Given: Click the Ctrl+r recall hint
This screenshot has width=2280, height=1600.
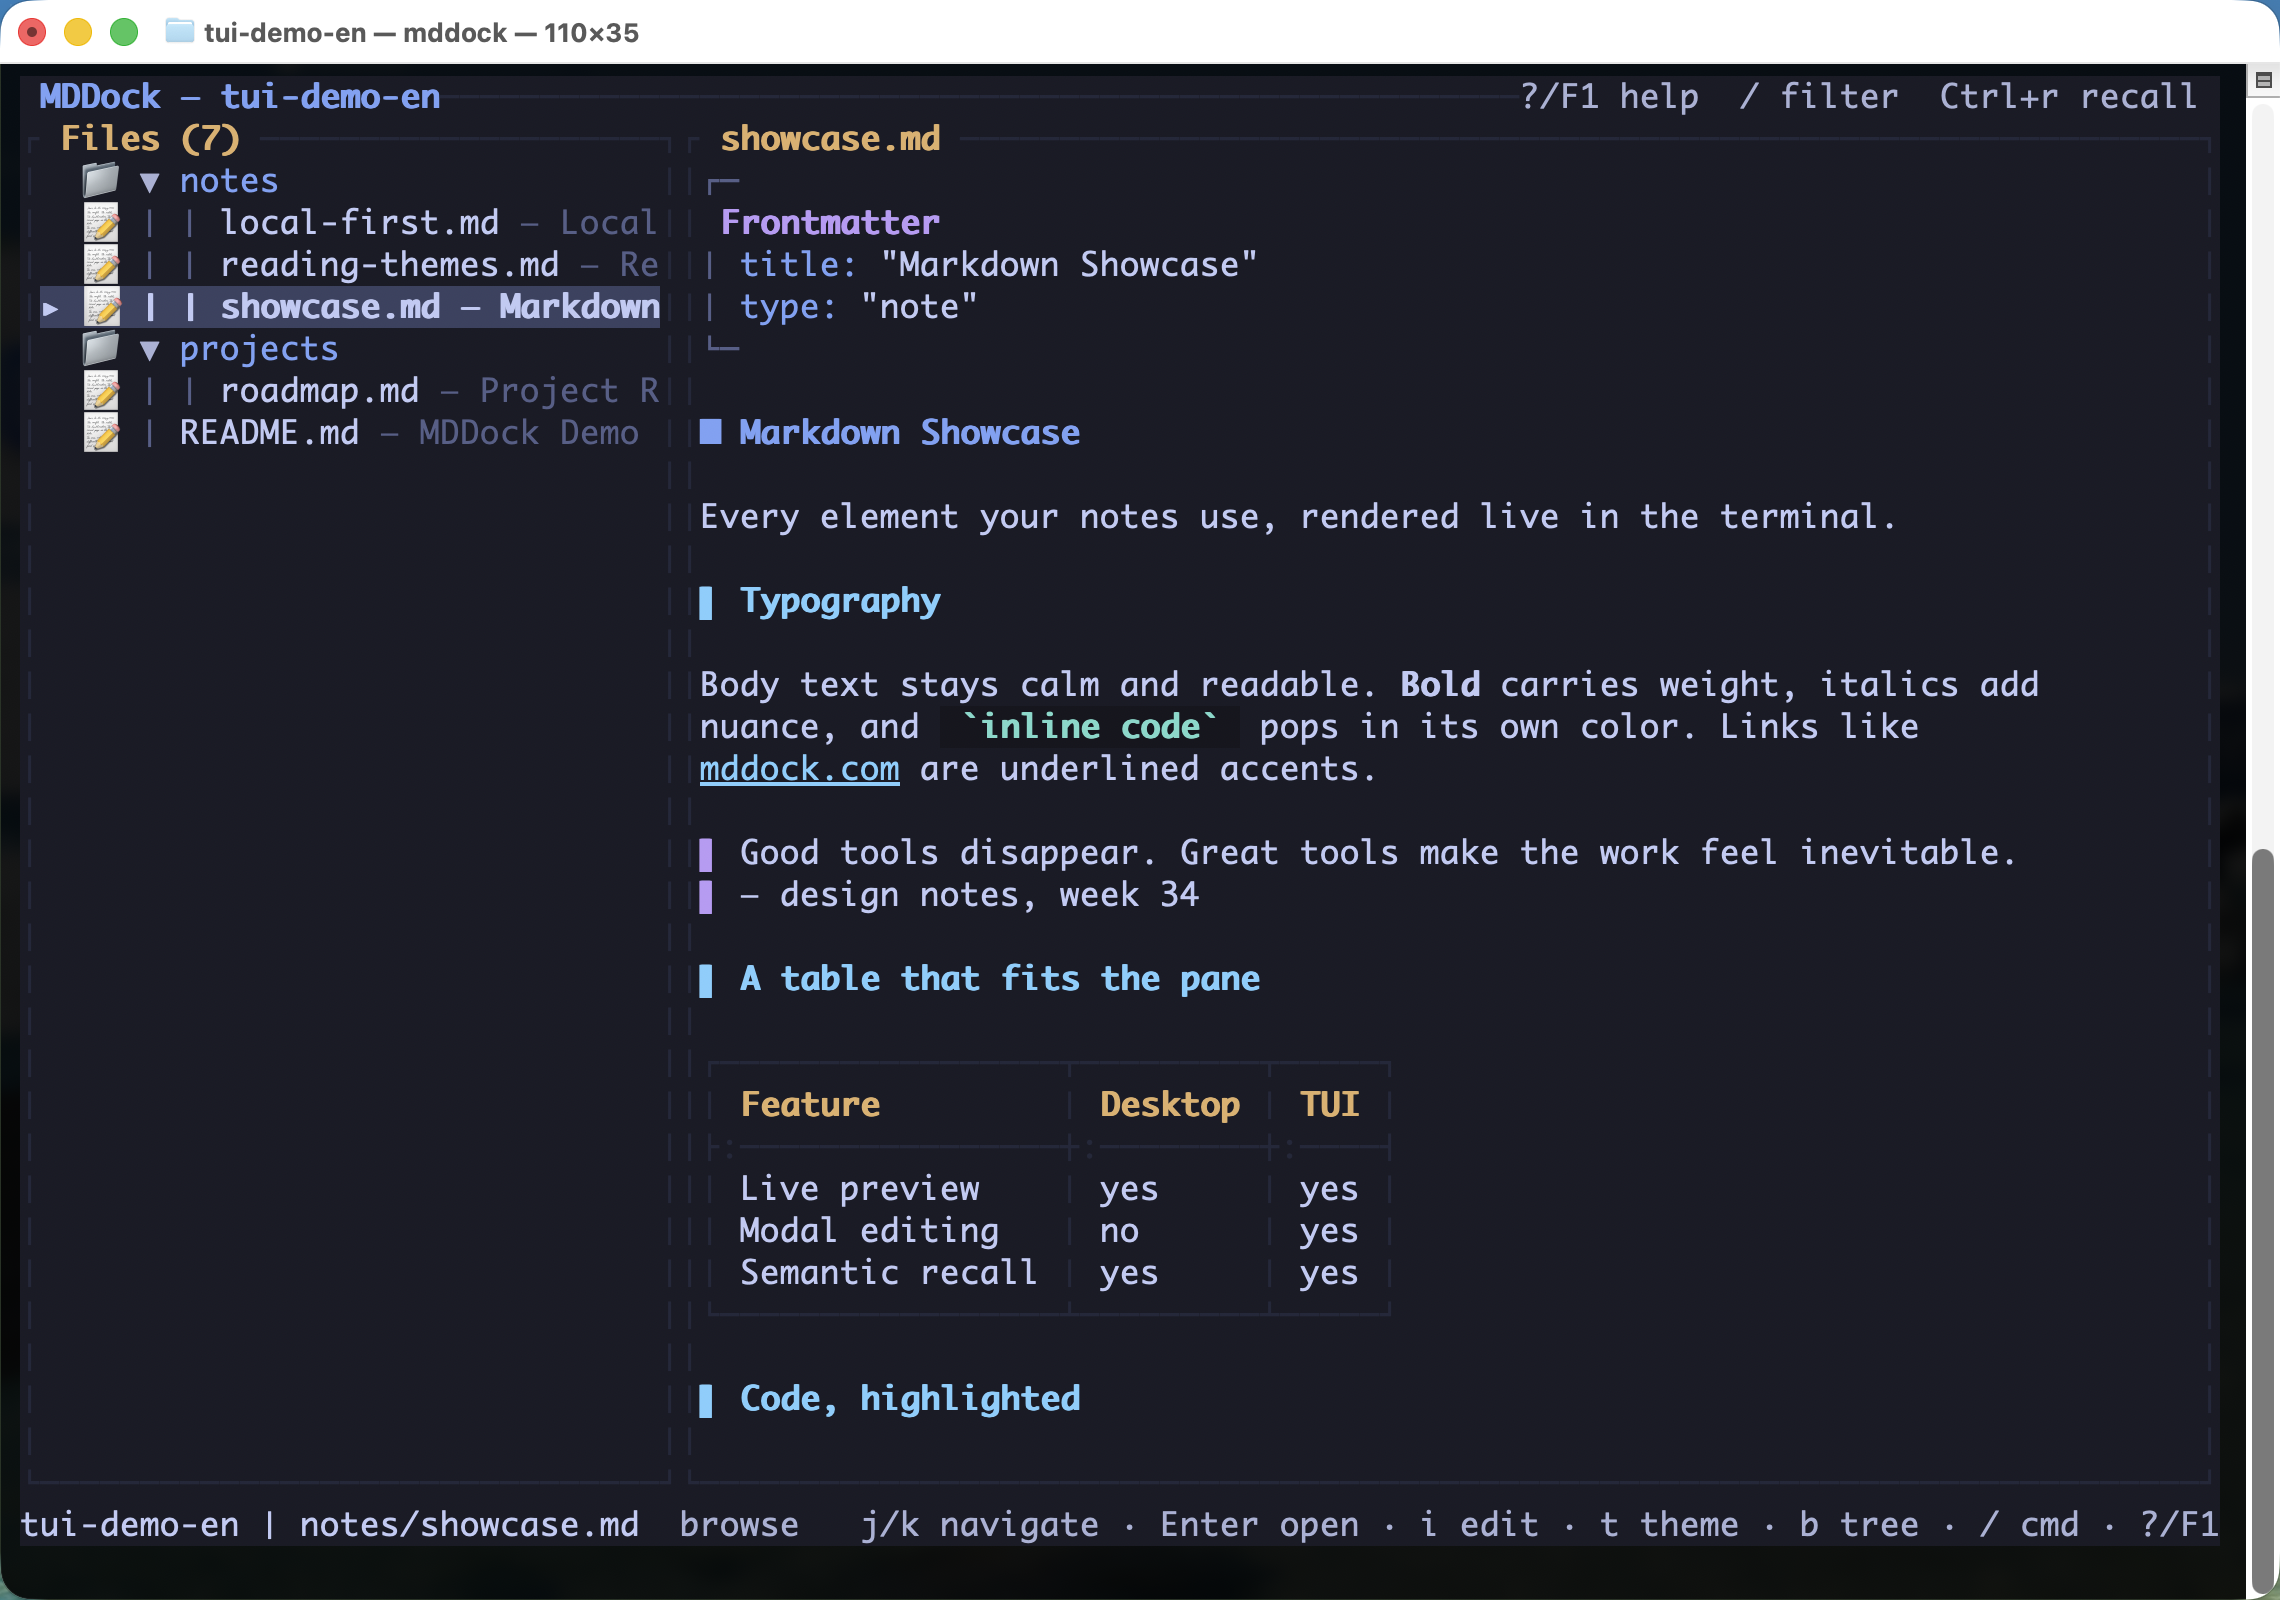Looking at the screenshot, I should (x=2069, y=97).
